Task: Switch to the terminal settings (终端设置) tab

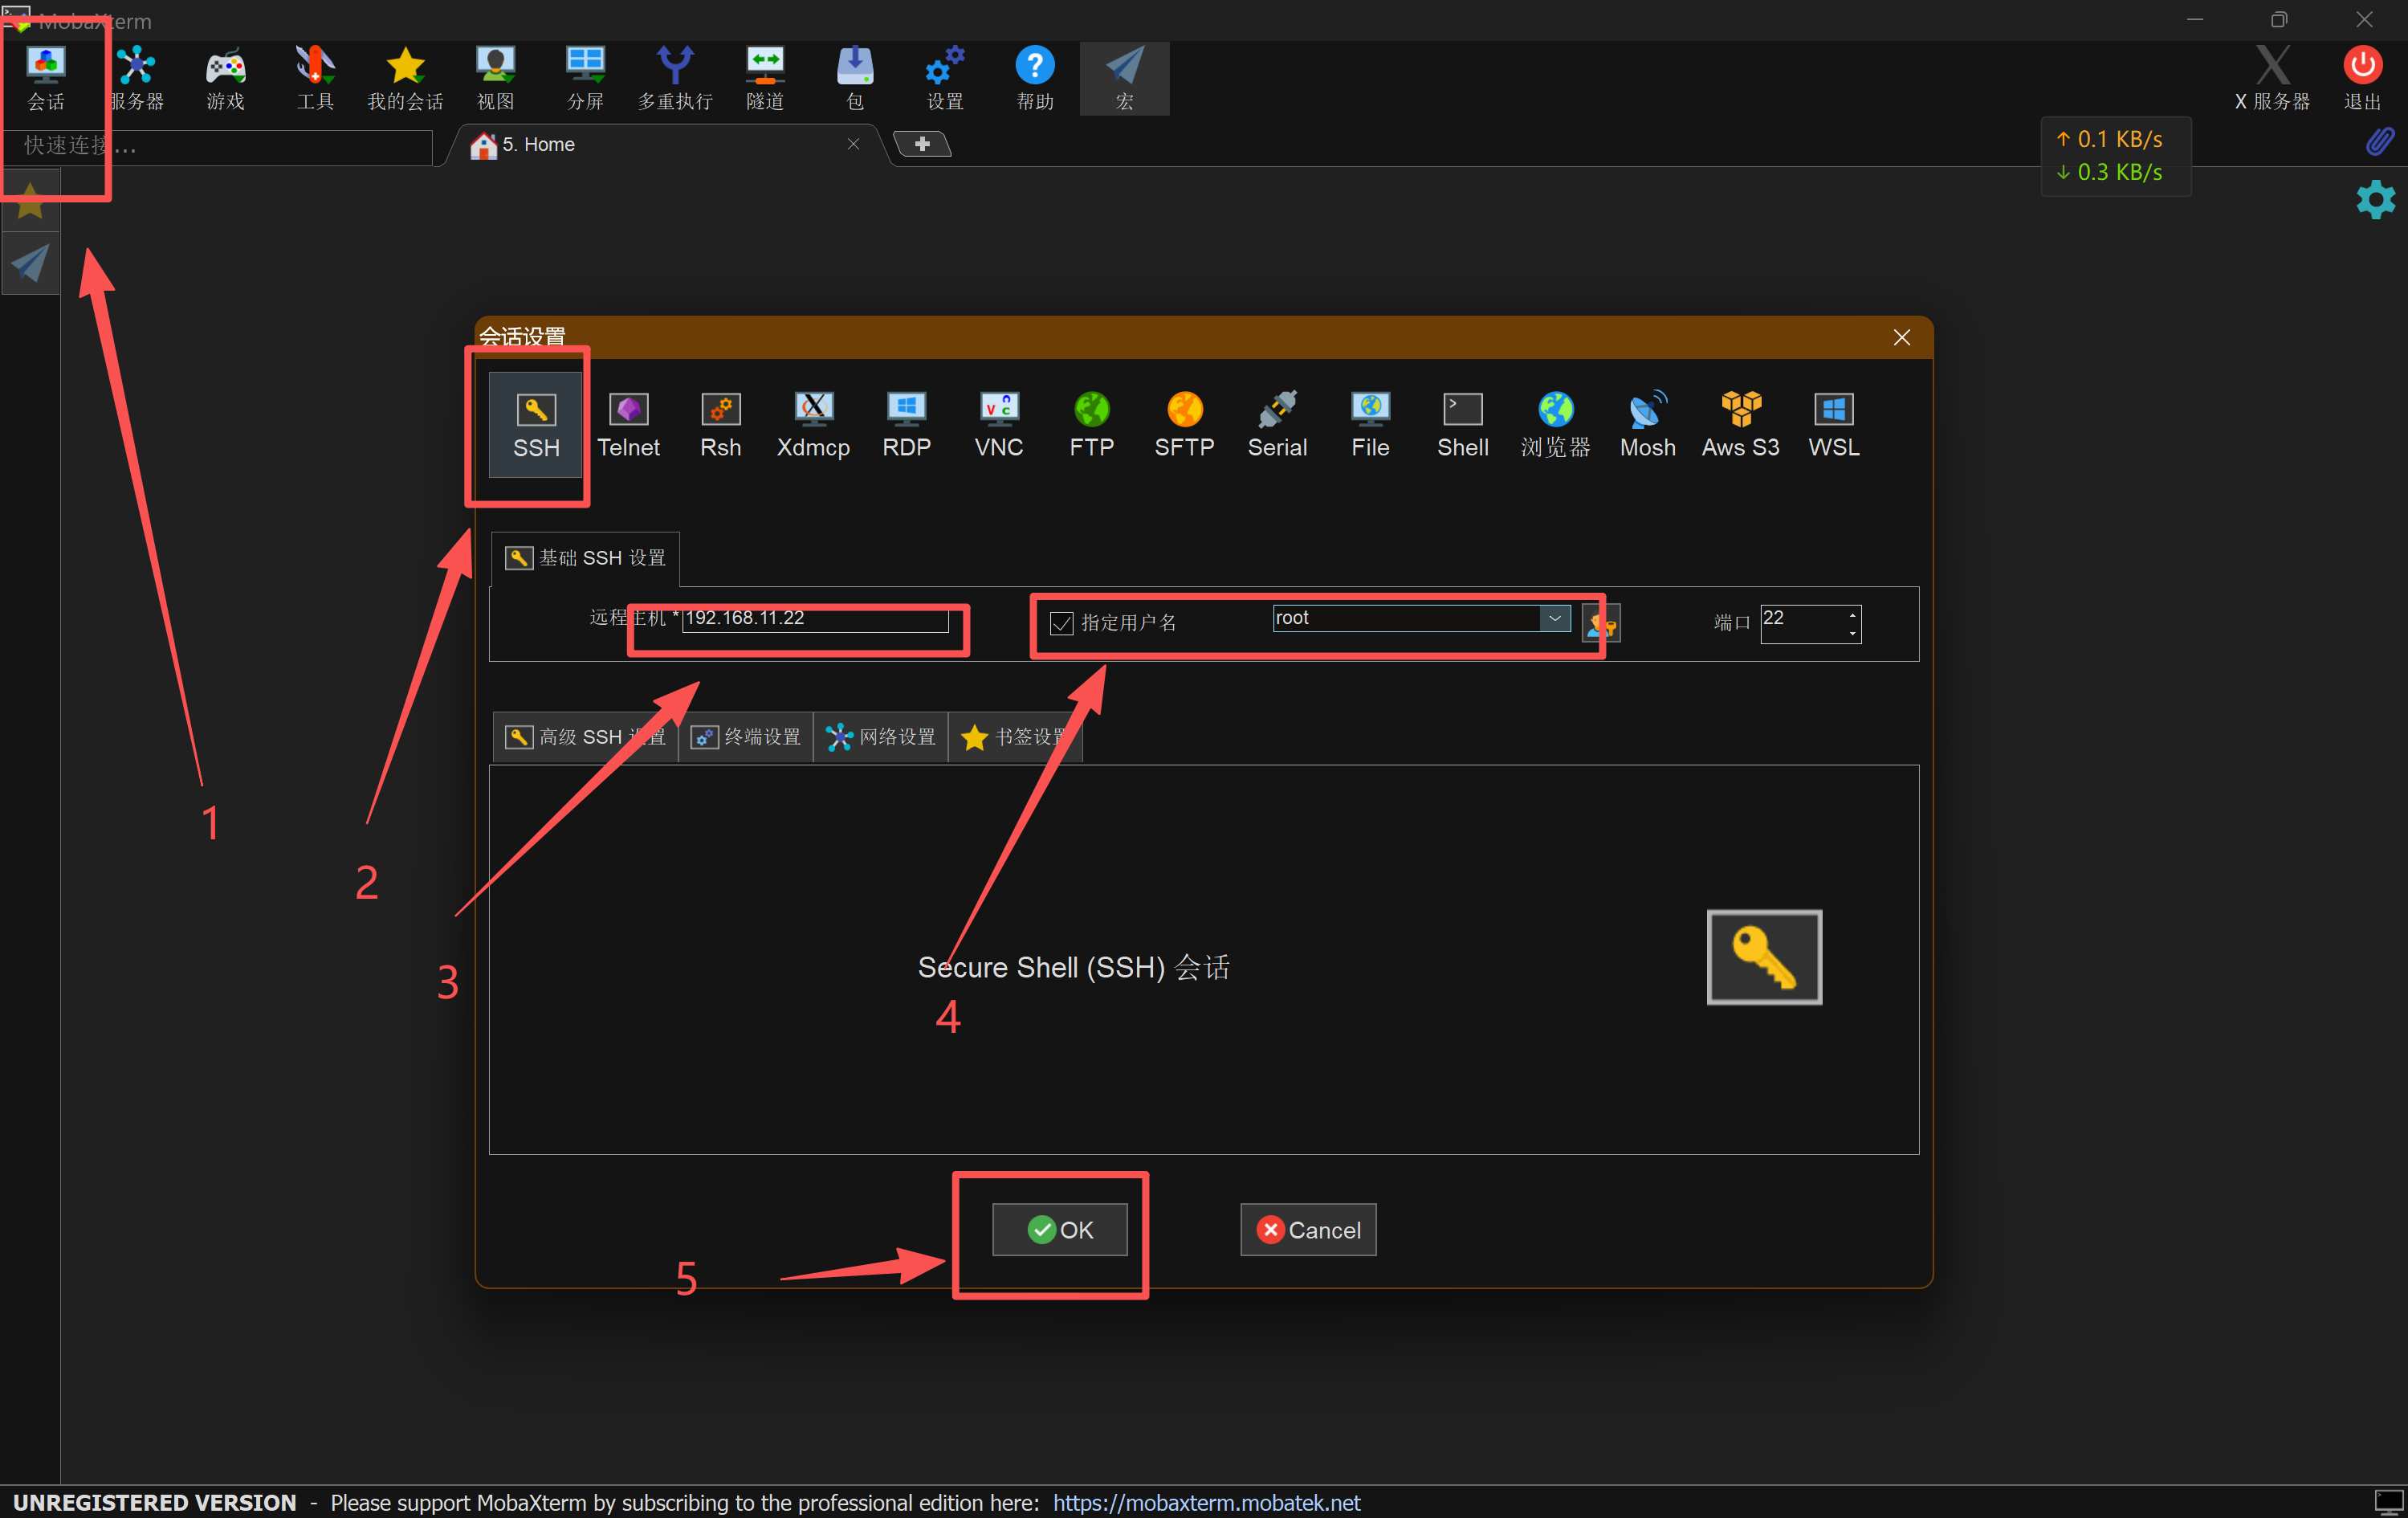Action: point(747,737)
